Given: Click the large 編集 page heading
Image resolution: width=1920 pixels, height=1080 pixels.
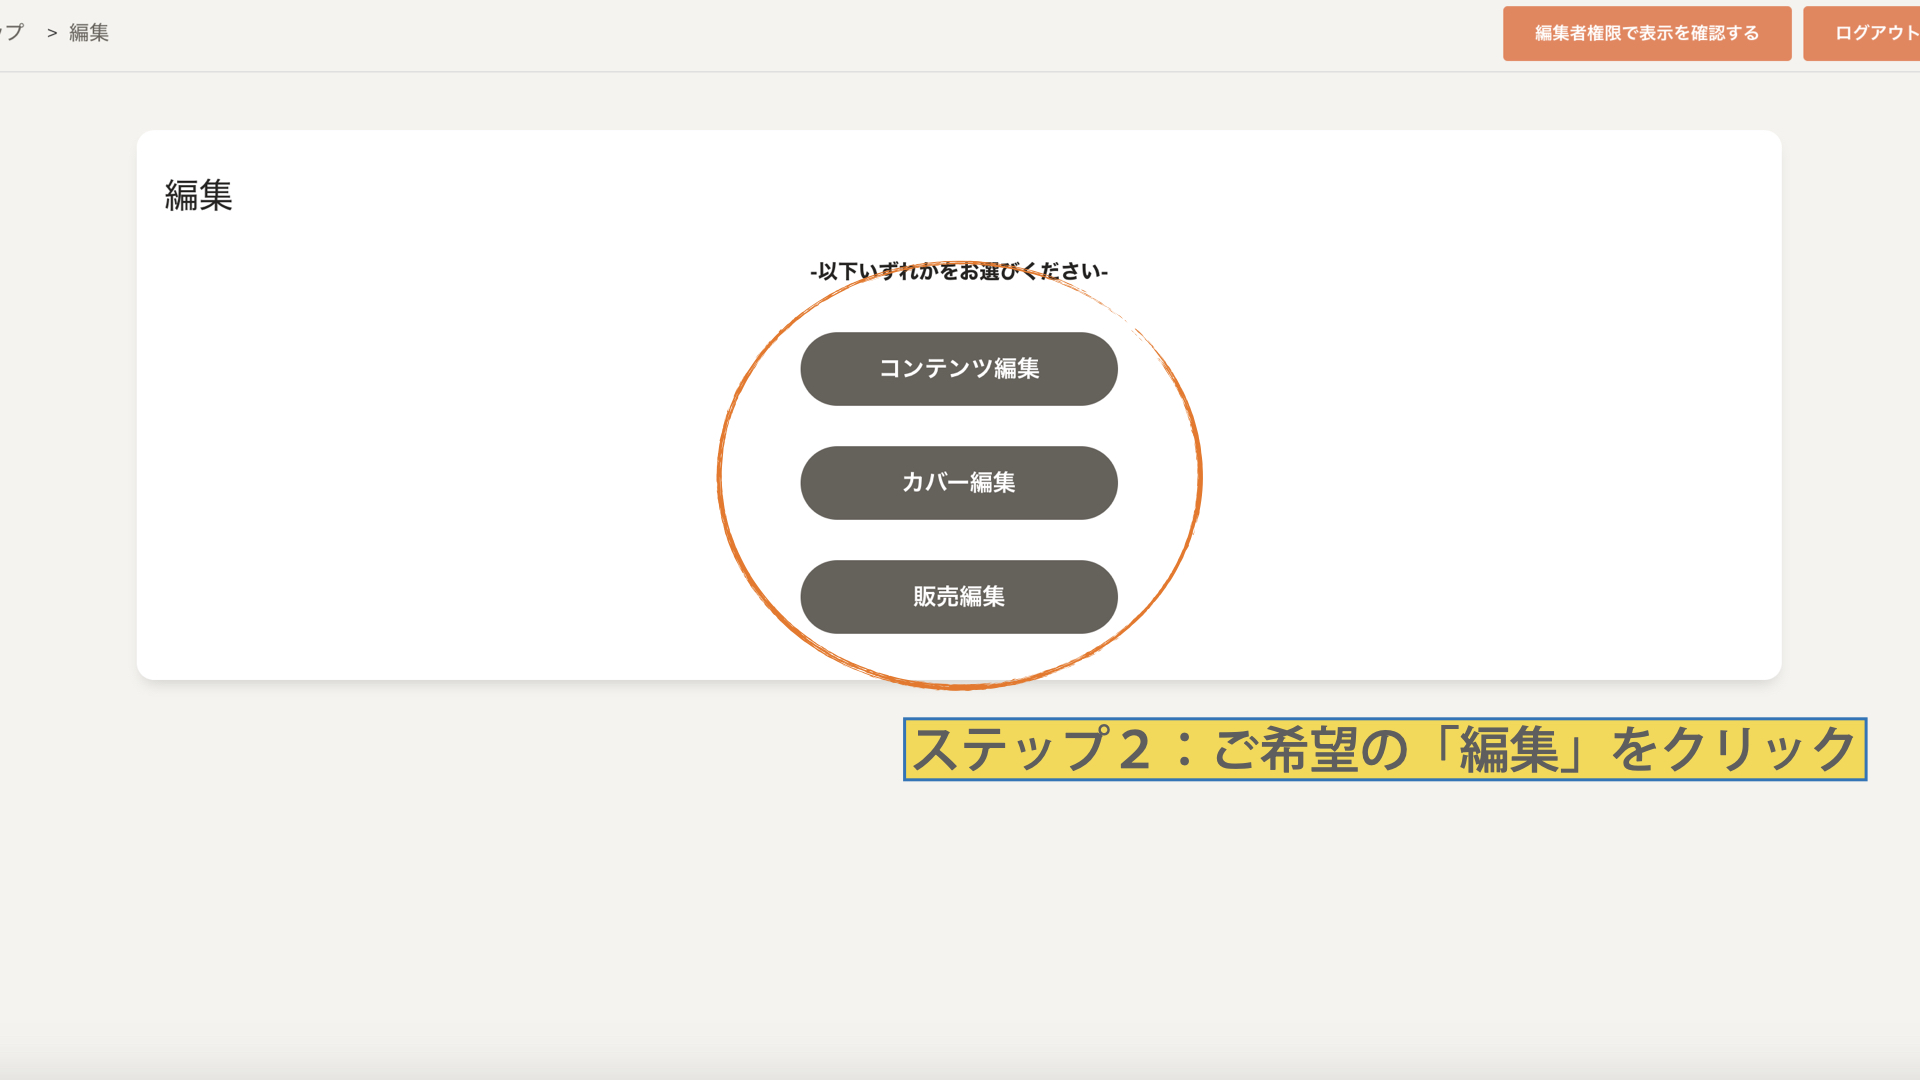Looking at the screenshot, I should tap(198, 195).
